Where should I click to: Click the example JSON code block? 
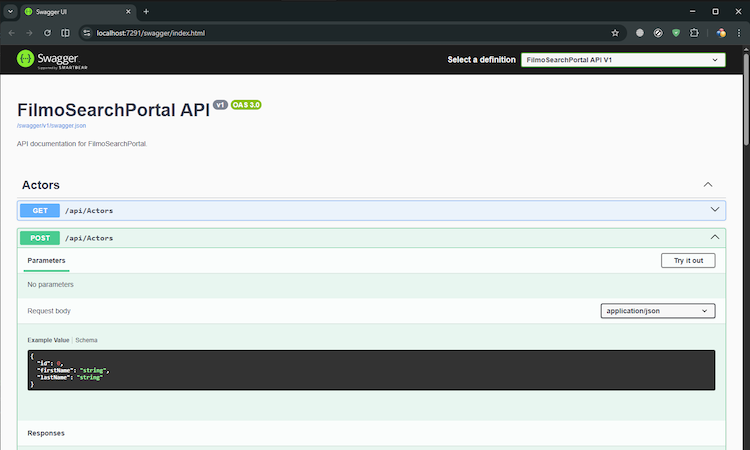[371, 370]
